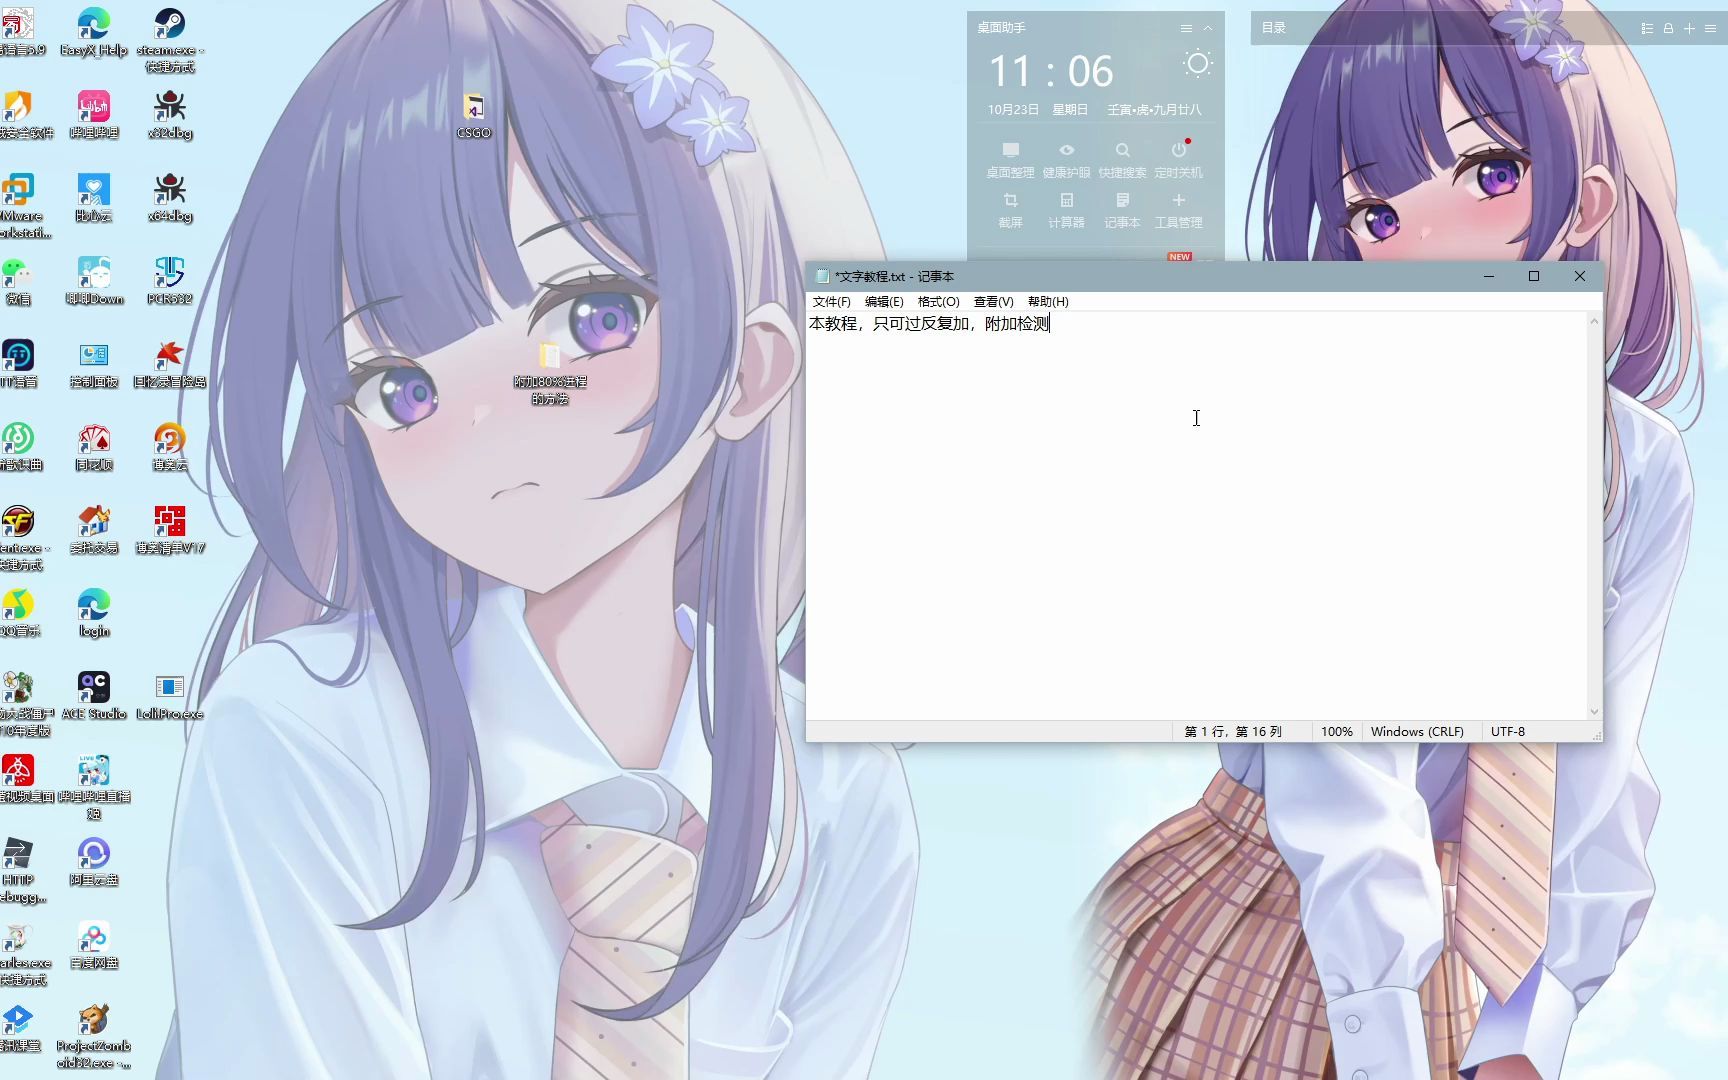Click the list view icon in 目录 panel
1728x1080 pixels.
(1647, 28)
